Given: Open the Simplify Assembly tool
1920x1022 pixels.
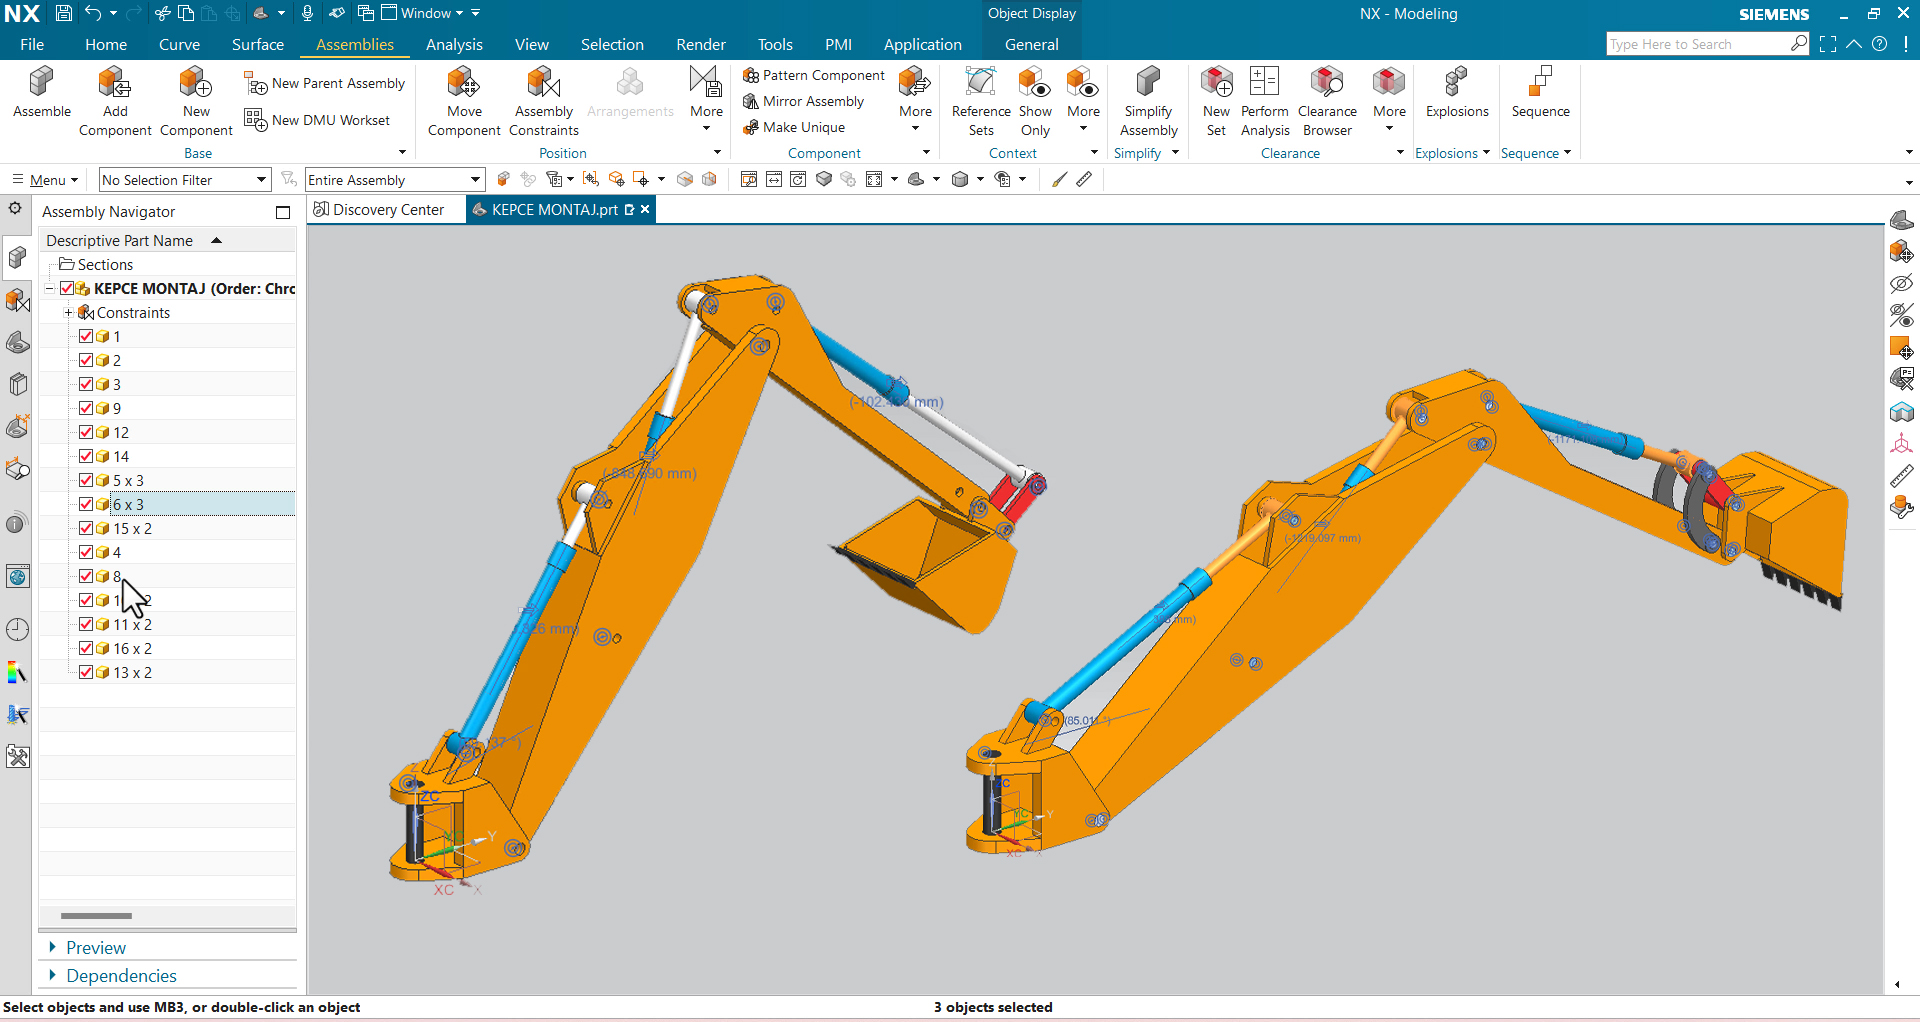Looking at the screenshot, I should point(1148,98).
